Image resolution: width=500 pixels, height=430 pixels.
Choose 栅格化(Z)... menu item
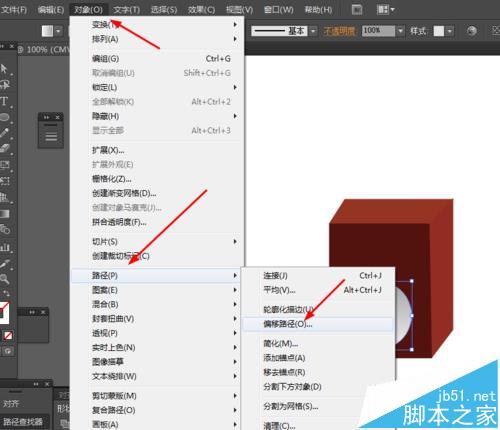157,179
